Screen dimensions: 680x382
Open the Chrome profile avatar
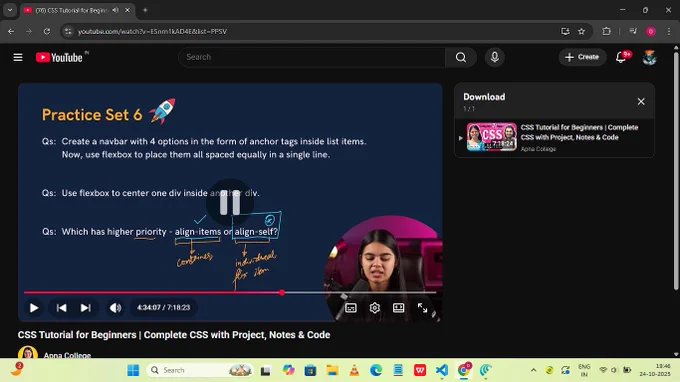tap(651, 31)
